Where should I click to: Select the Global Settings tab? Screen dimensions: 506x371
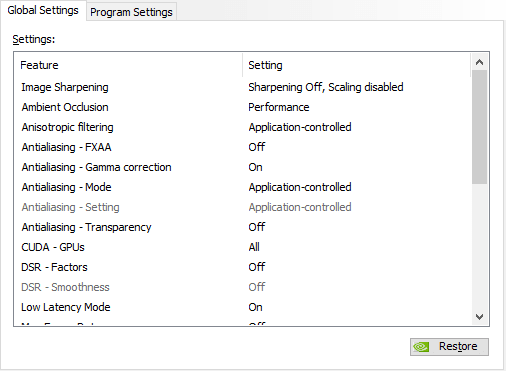43,10
